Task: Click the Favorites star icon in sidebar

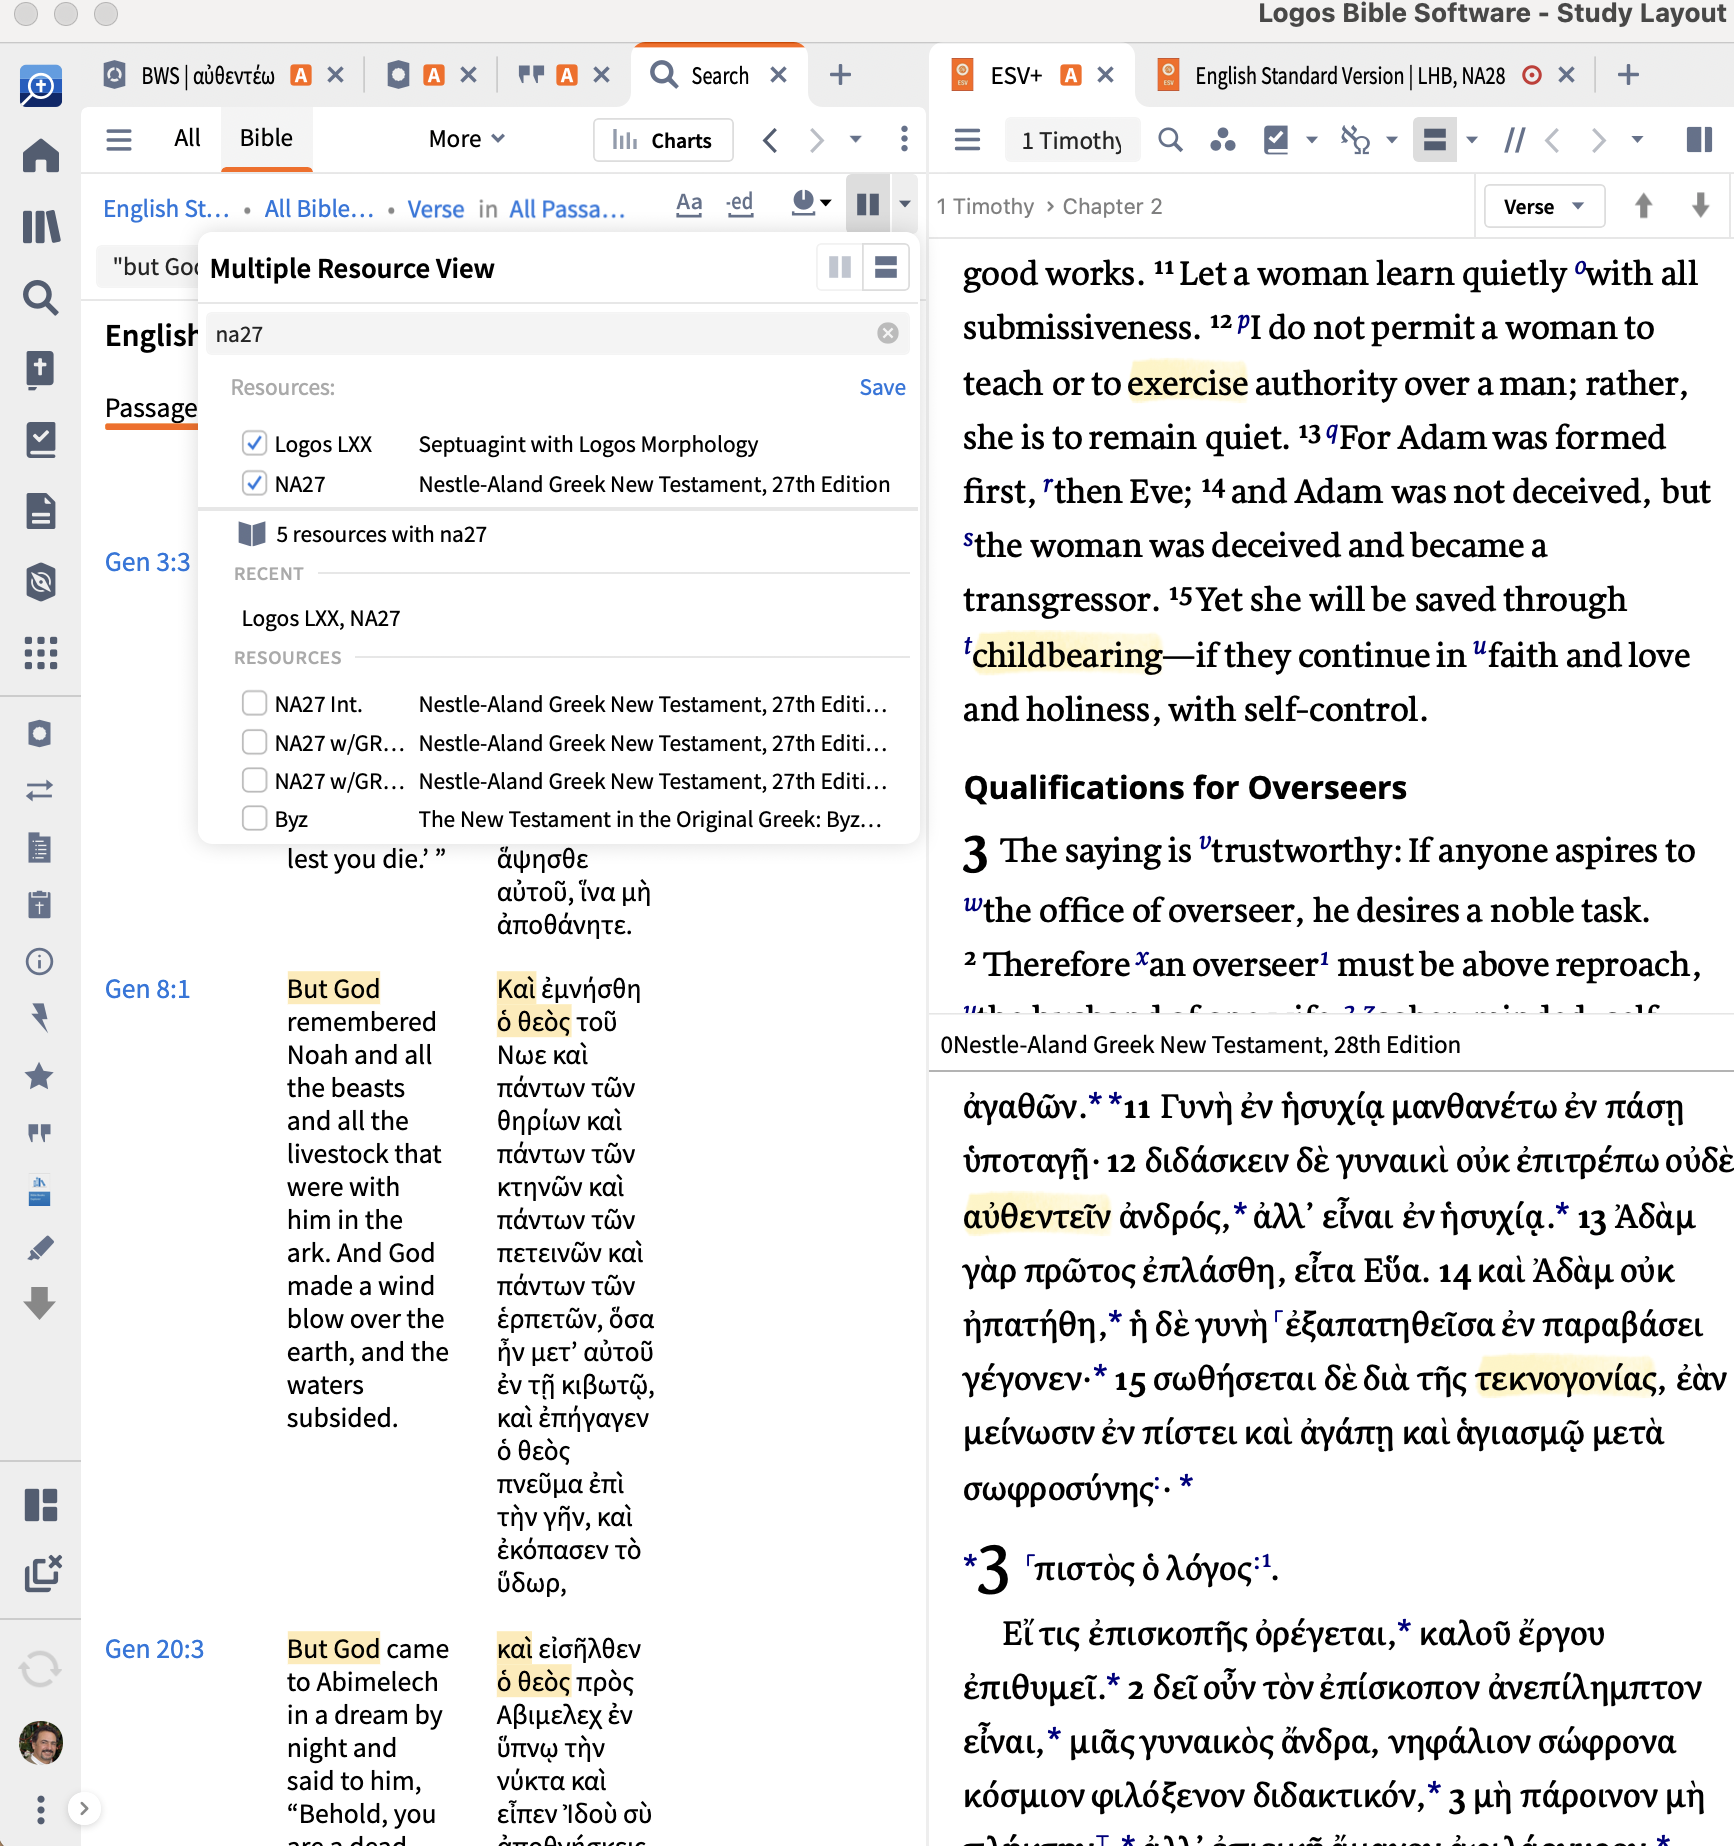Action: tap(39, 1076)
